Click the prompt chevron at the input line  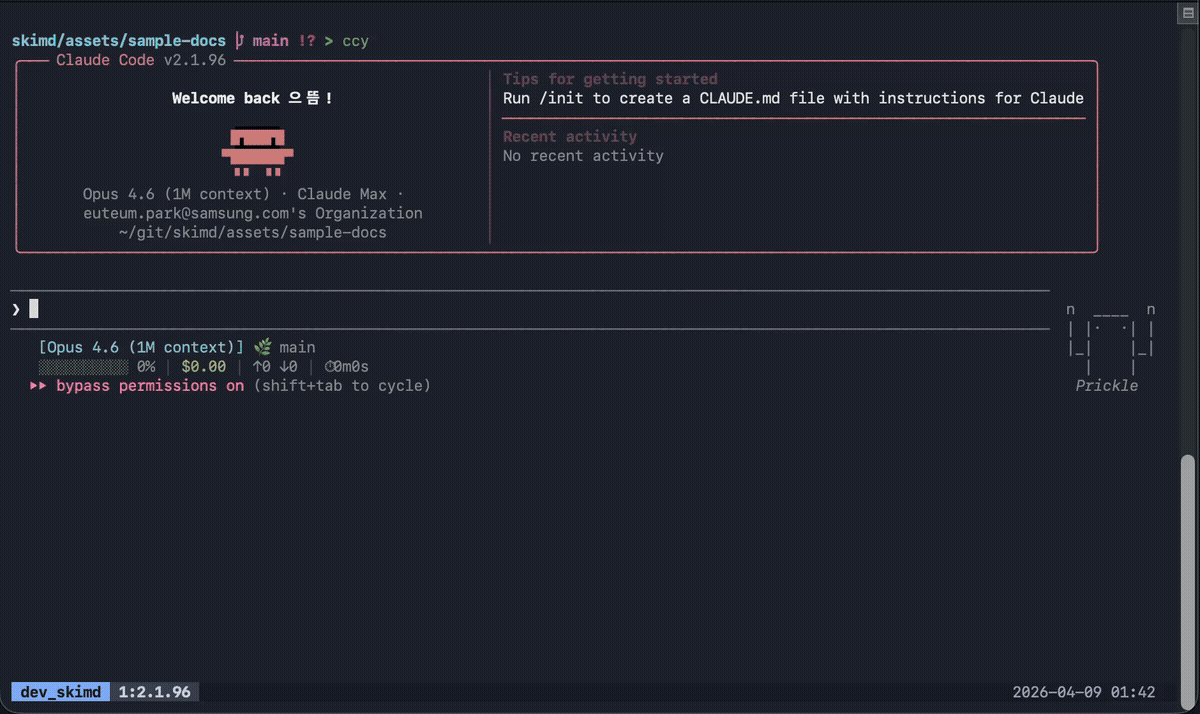pyautogui.click(x=16, y=309)
